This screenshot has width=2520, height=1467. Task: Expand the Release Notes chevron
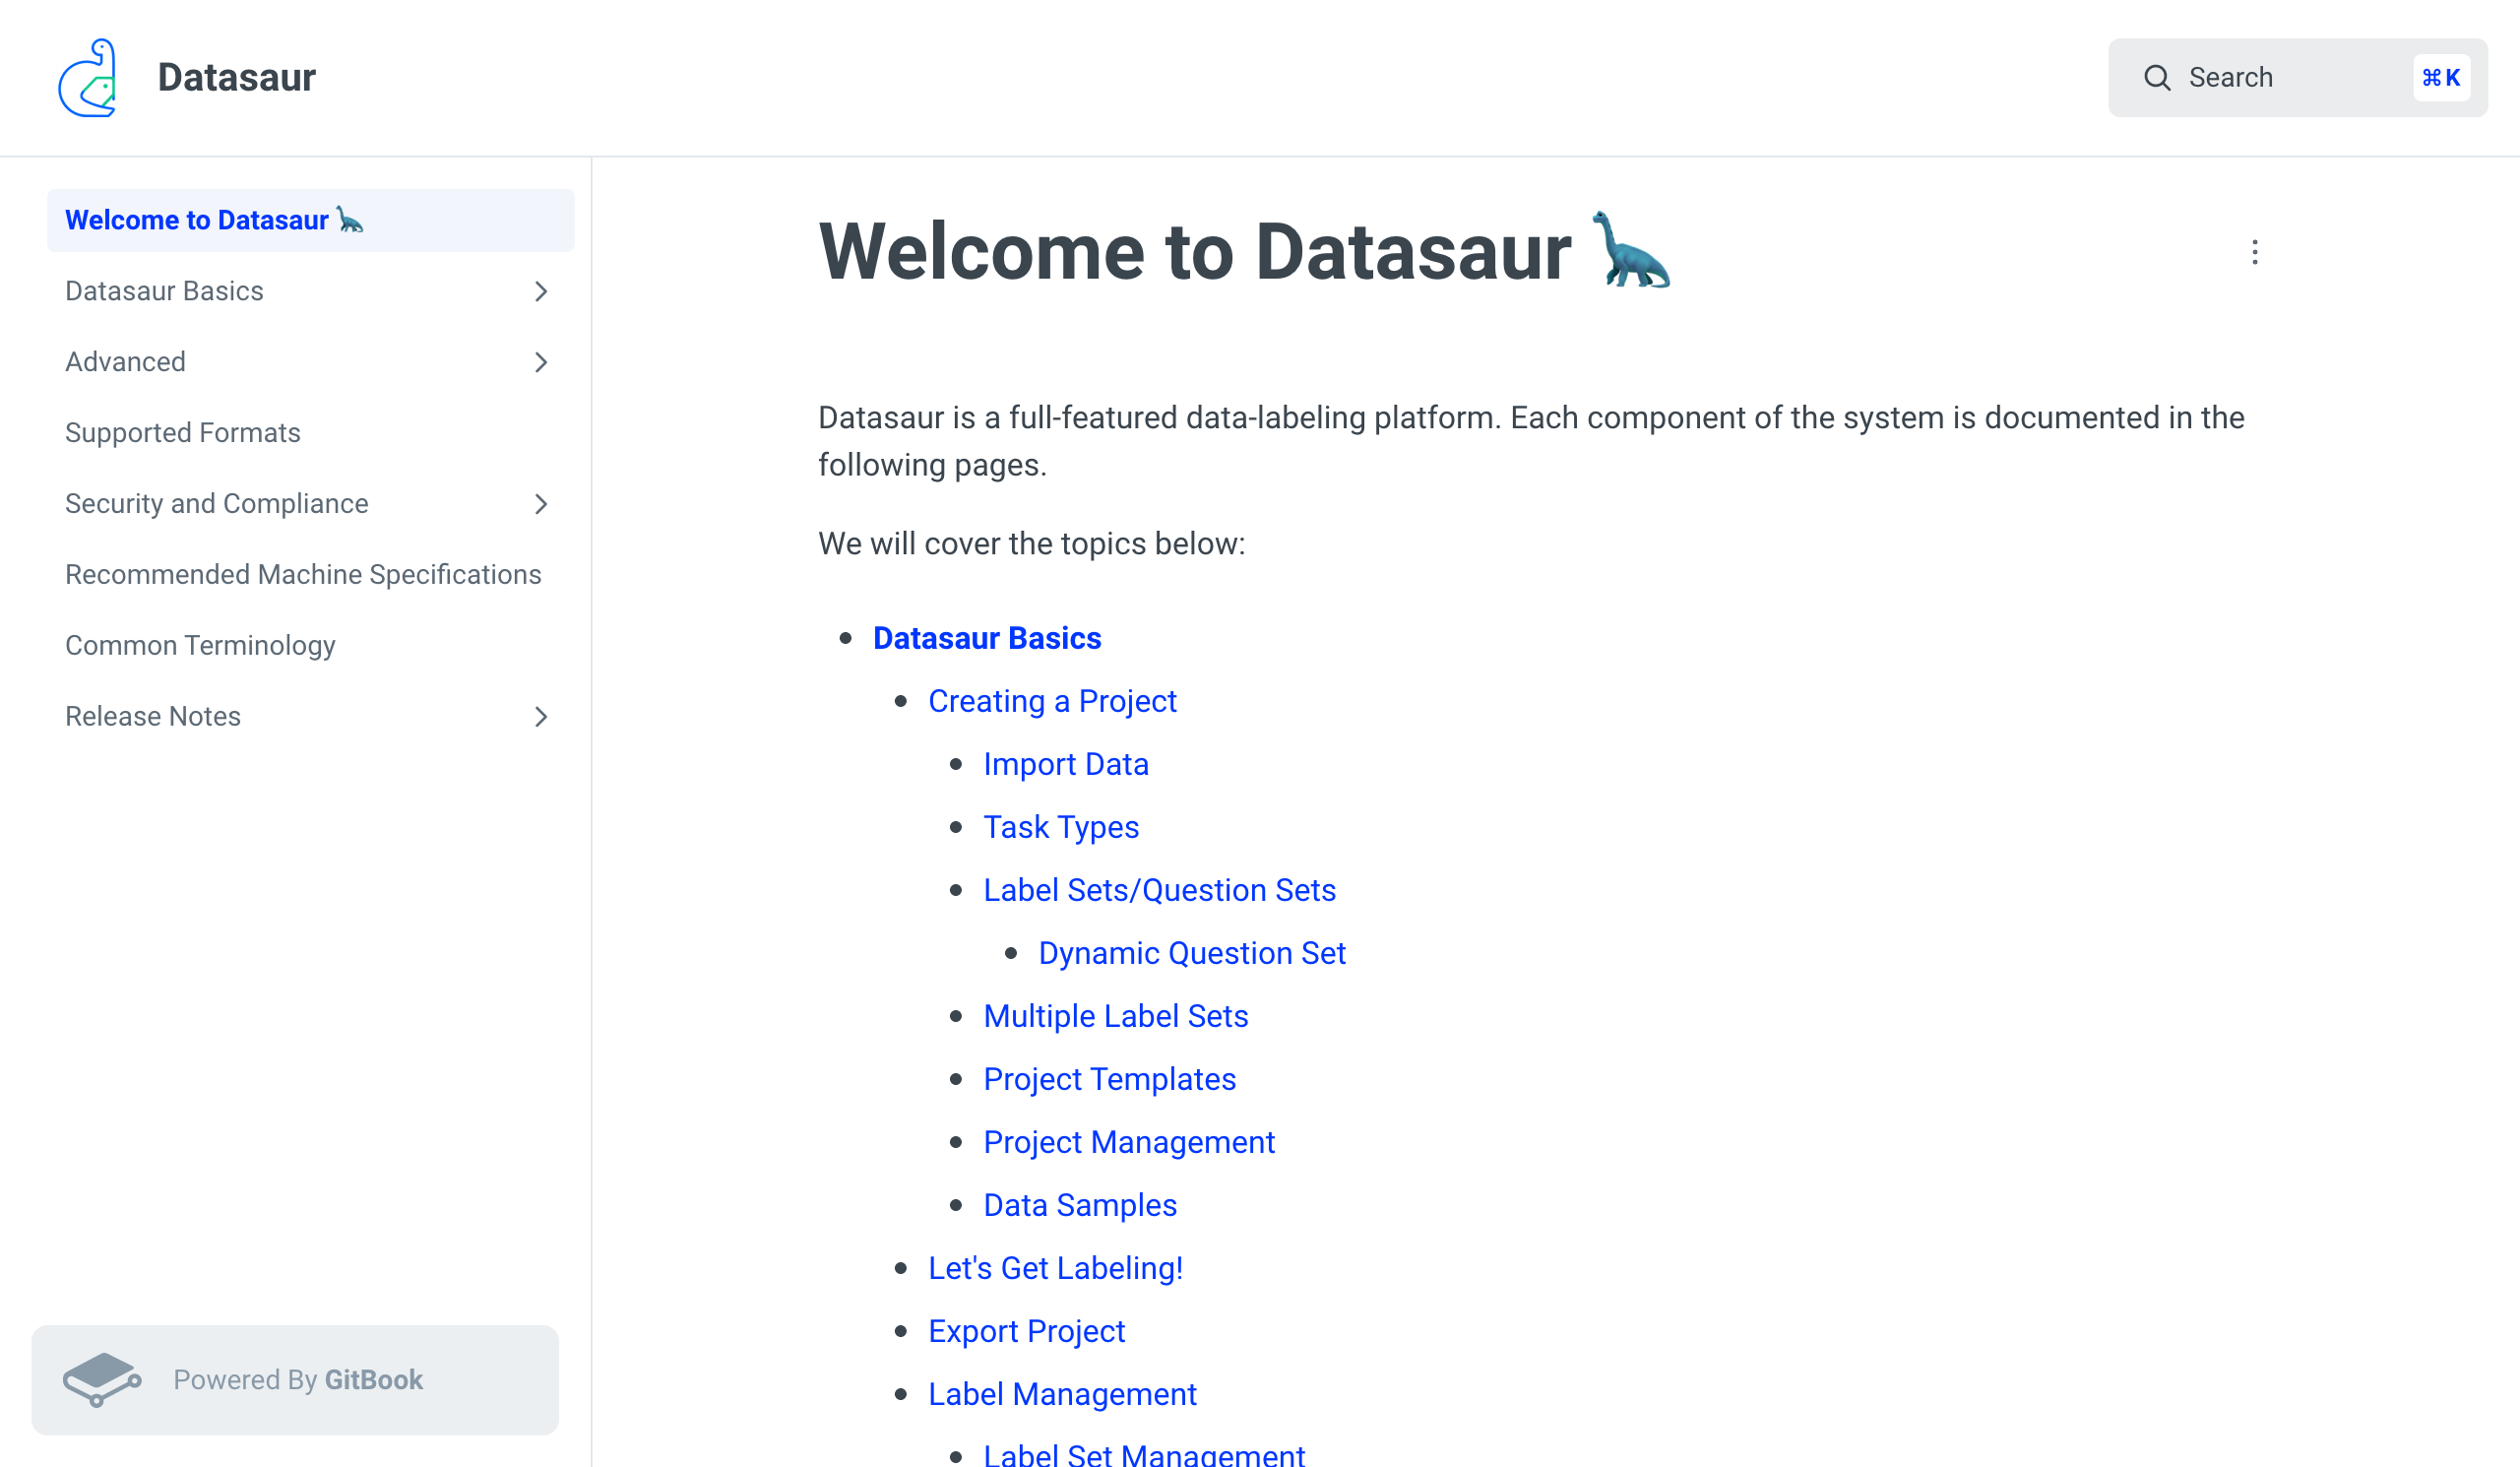pos(541,717)
